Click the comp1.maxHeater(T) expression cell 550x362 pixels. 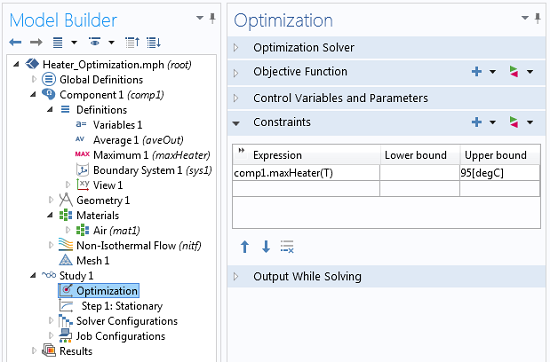point(306,173)
